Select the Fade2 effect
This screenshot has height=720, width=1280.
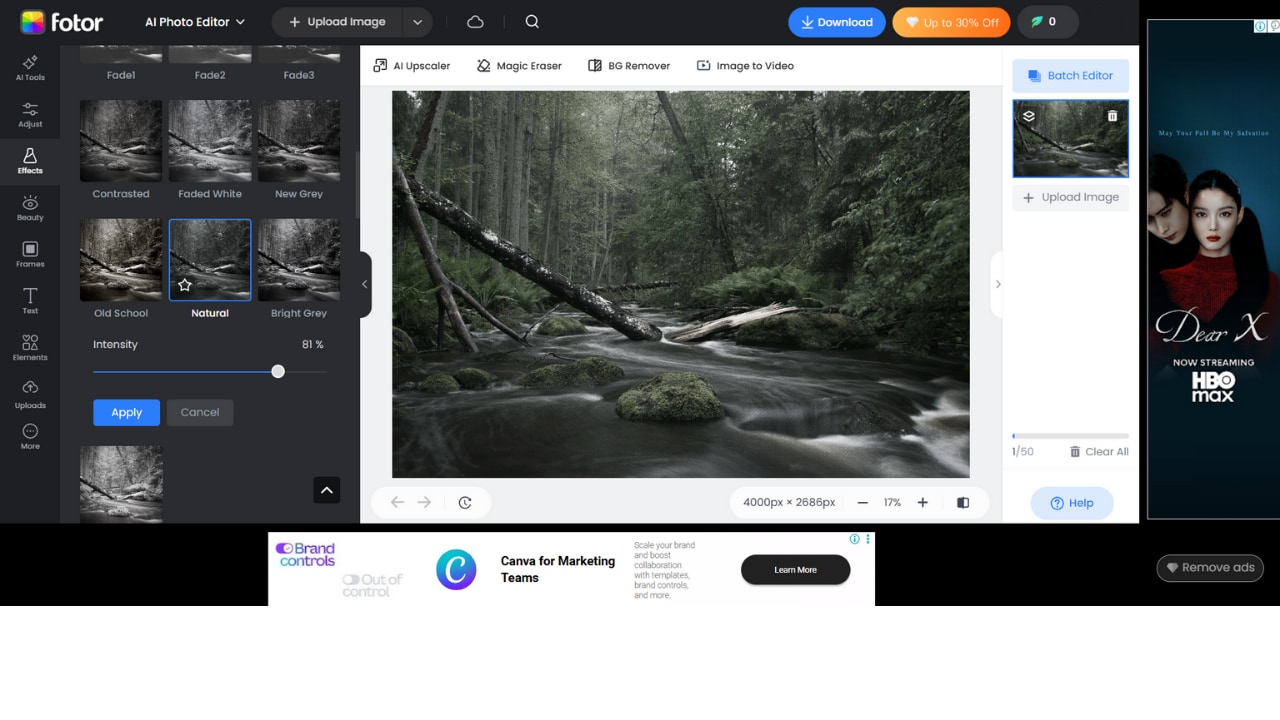tap(210, 62)
